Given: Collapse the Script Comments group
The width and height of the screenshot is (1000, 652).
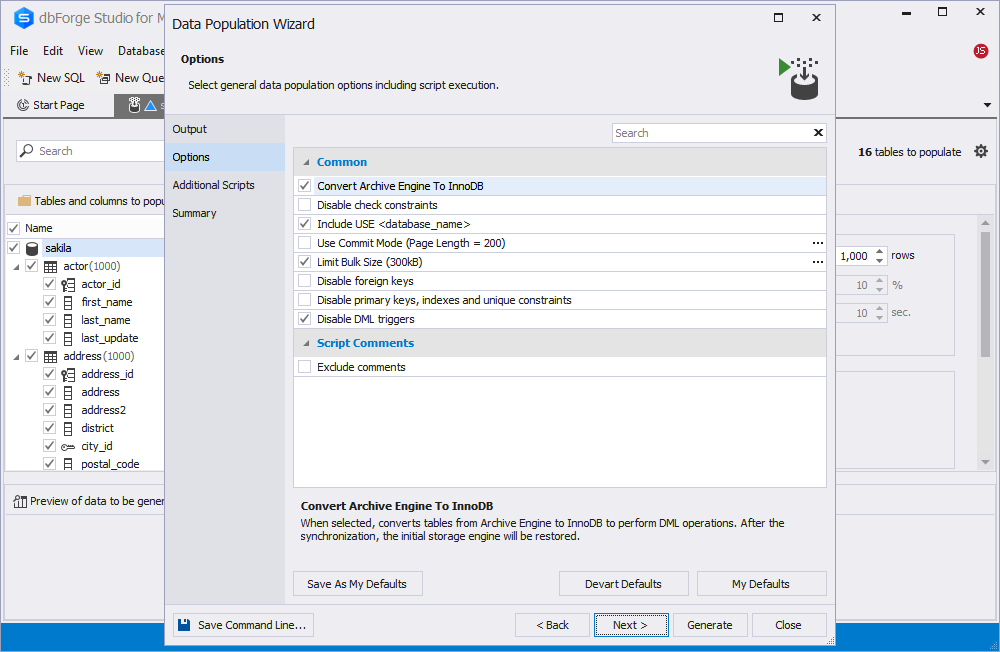Looking at the screenshot, I should [306, 343].
